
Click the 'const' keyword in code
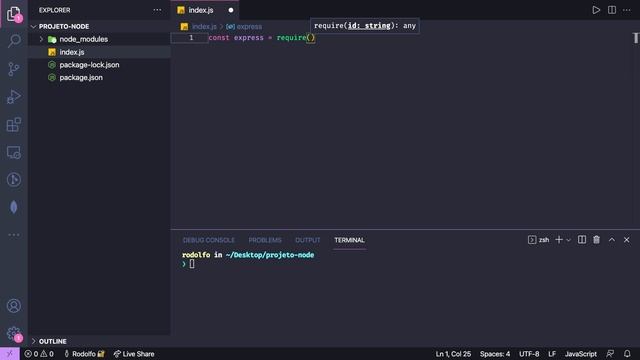(219, 38)
